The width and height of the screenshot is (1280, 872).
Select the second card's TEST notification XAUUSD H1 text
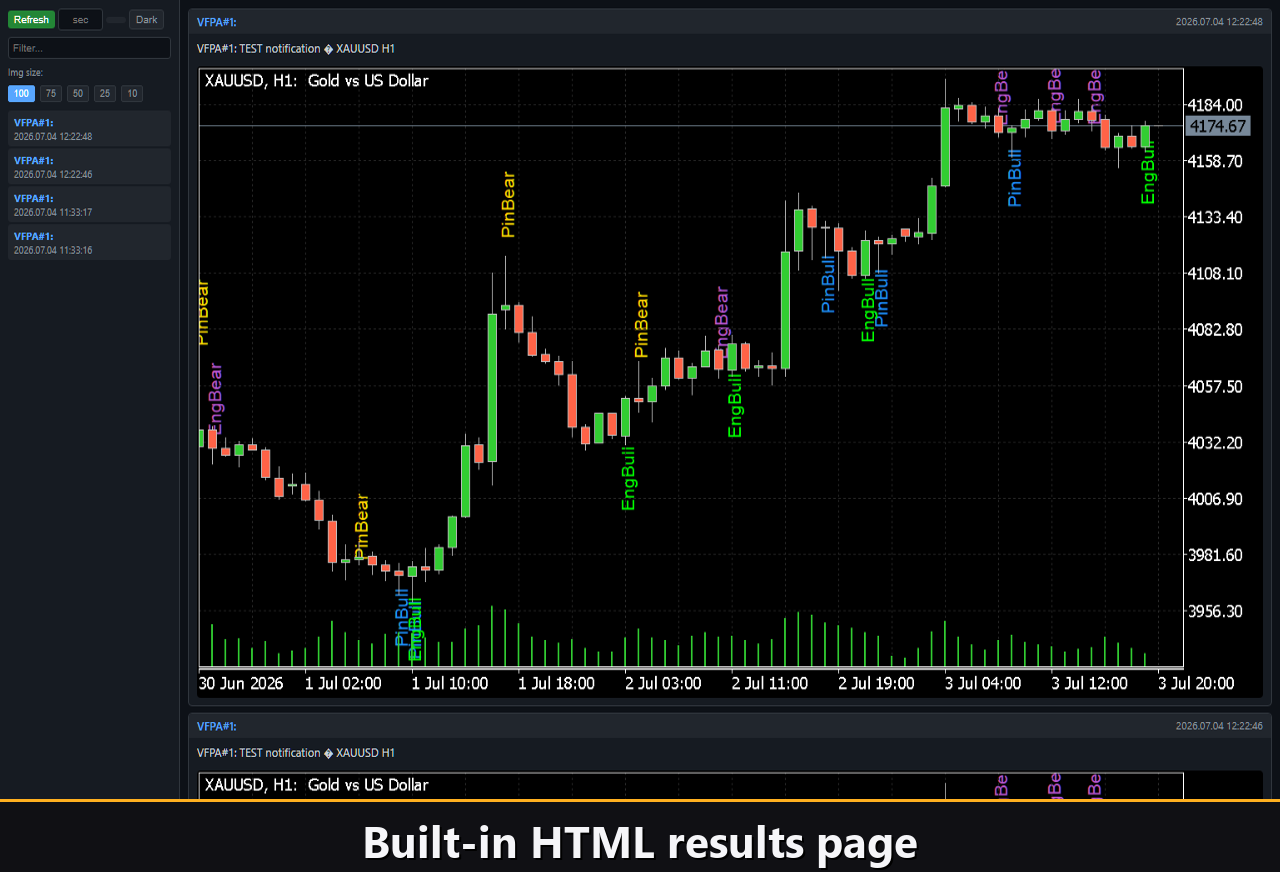tap(296, 753)
